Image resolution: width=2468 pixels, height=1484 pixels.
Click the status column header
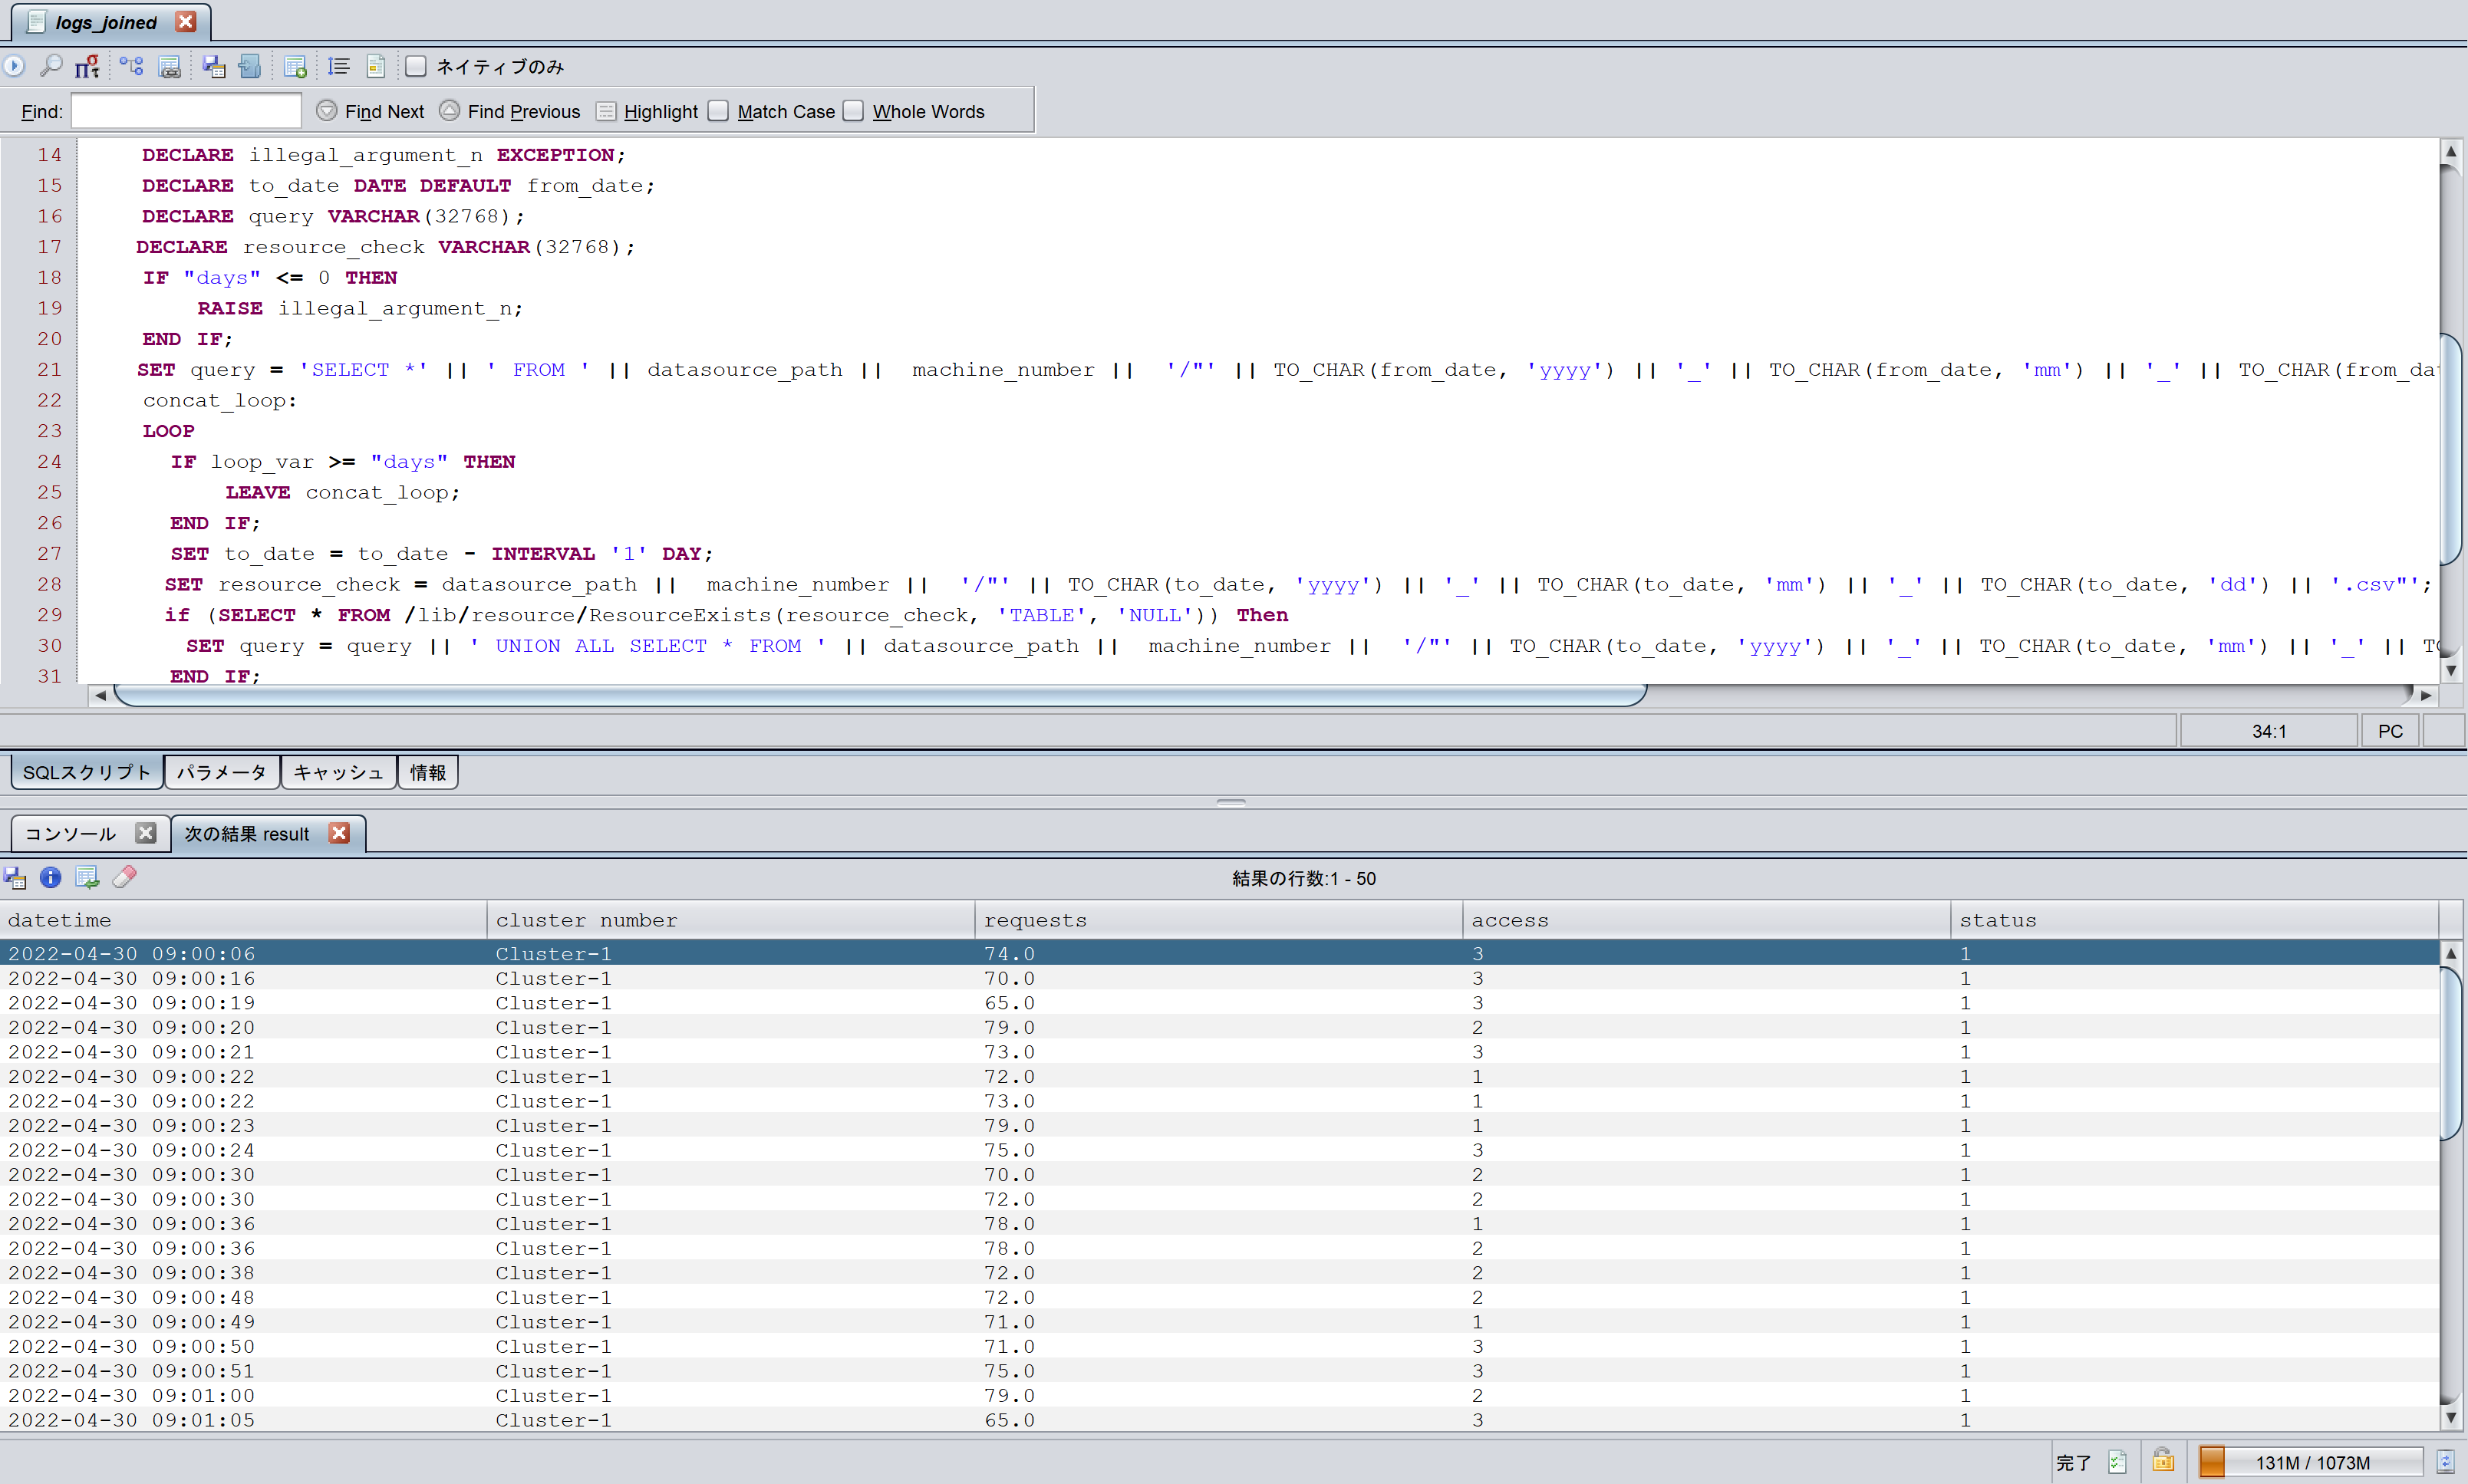pos(2195,920)
